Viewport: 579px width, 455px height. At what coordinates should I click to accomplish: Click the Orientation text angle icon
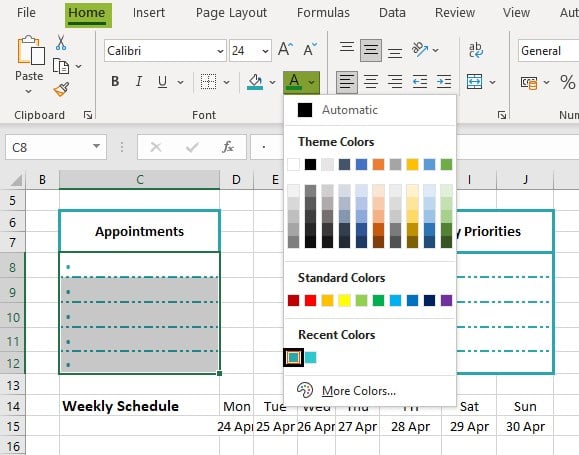(420, 49)
